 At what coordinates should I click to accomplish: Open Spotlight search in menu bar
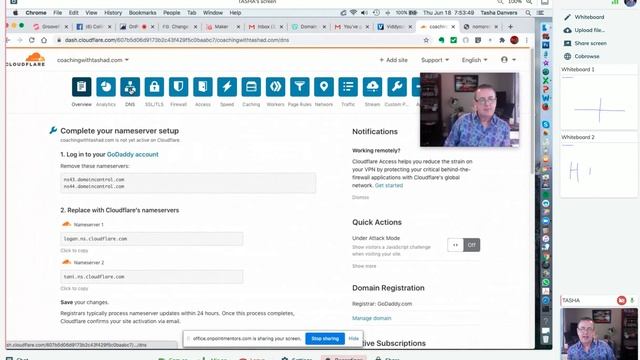pyautogui.click(x=528, y=13)
